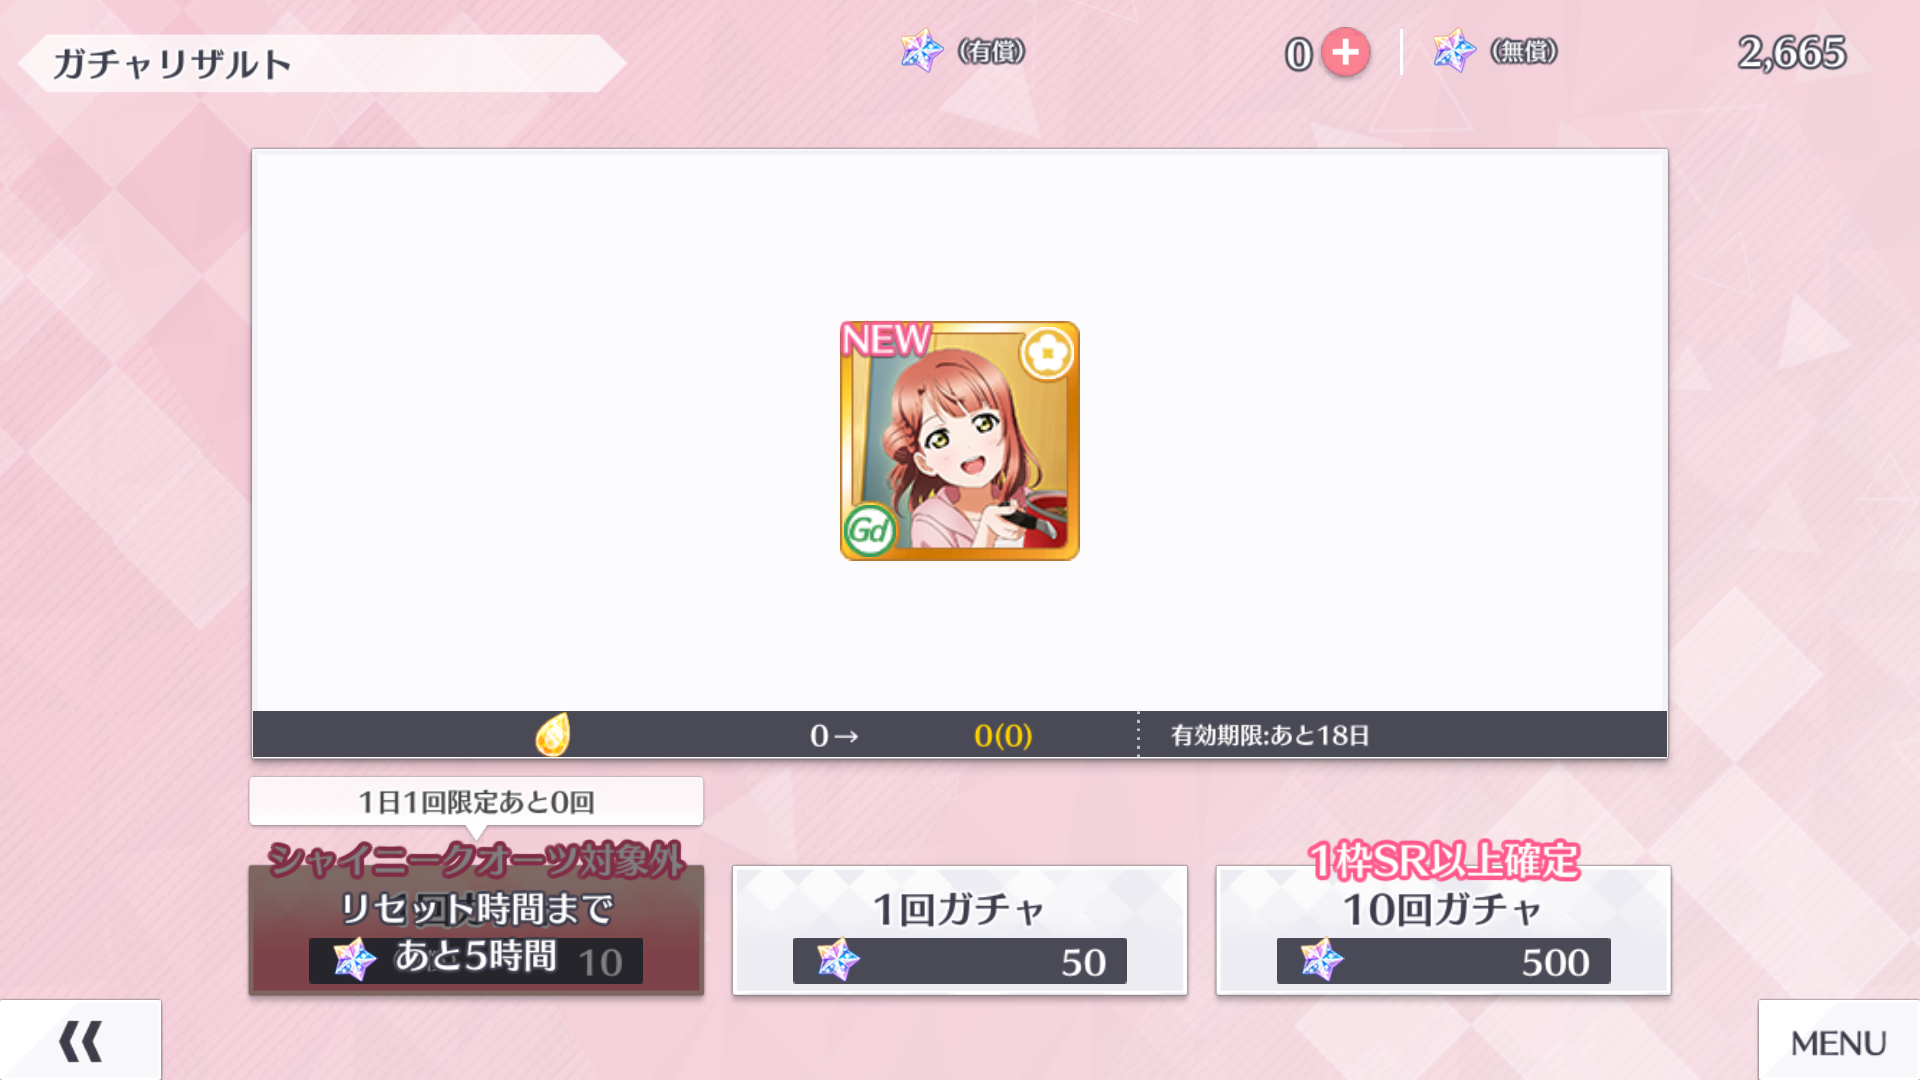The height and width of the screenshot is (1080, 1920).
Task: Click the 1日1回限定あと0回 label
Action: pos(476,801)
